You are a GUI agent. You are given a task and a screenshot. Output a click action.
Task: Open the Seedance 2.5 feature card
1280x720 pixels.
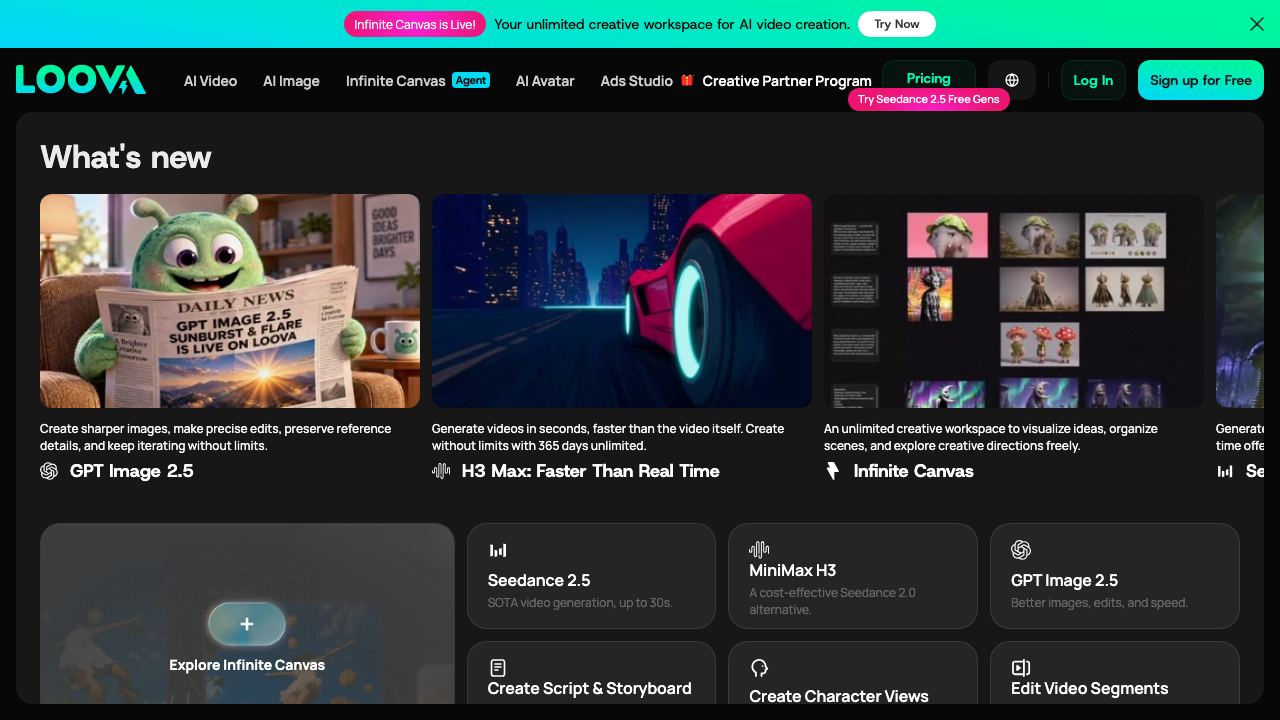point(591,576)
